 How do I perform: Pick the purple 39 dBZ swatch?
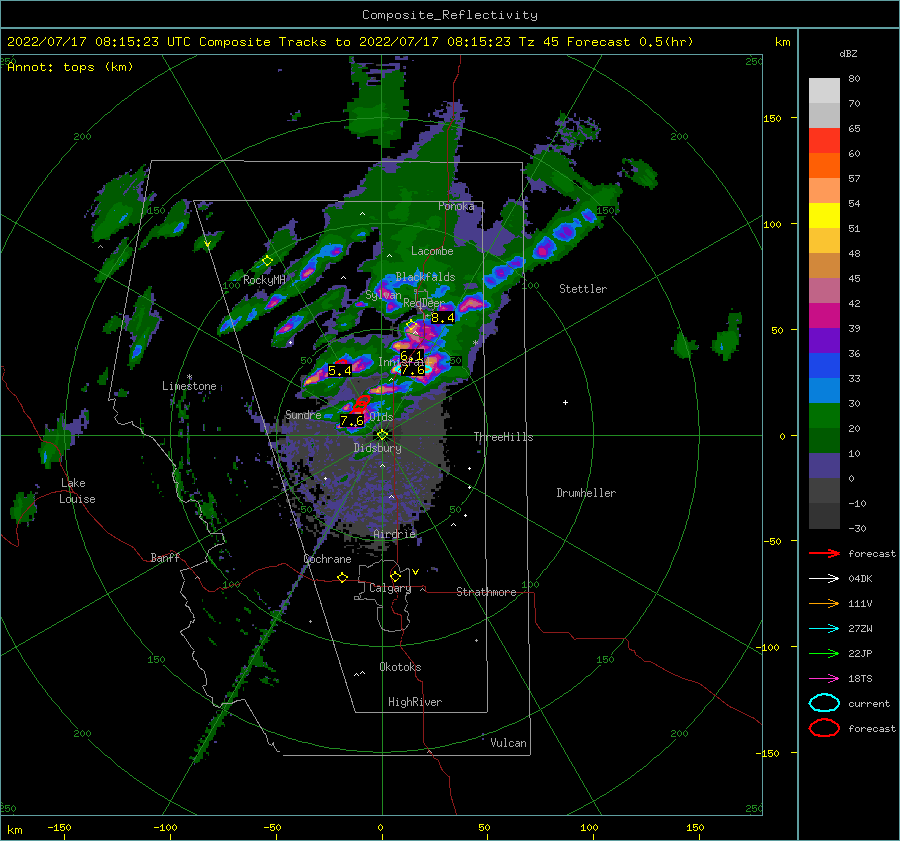pos(824,340)
